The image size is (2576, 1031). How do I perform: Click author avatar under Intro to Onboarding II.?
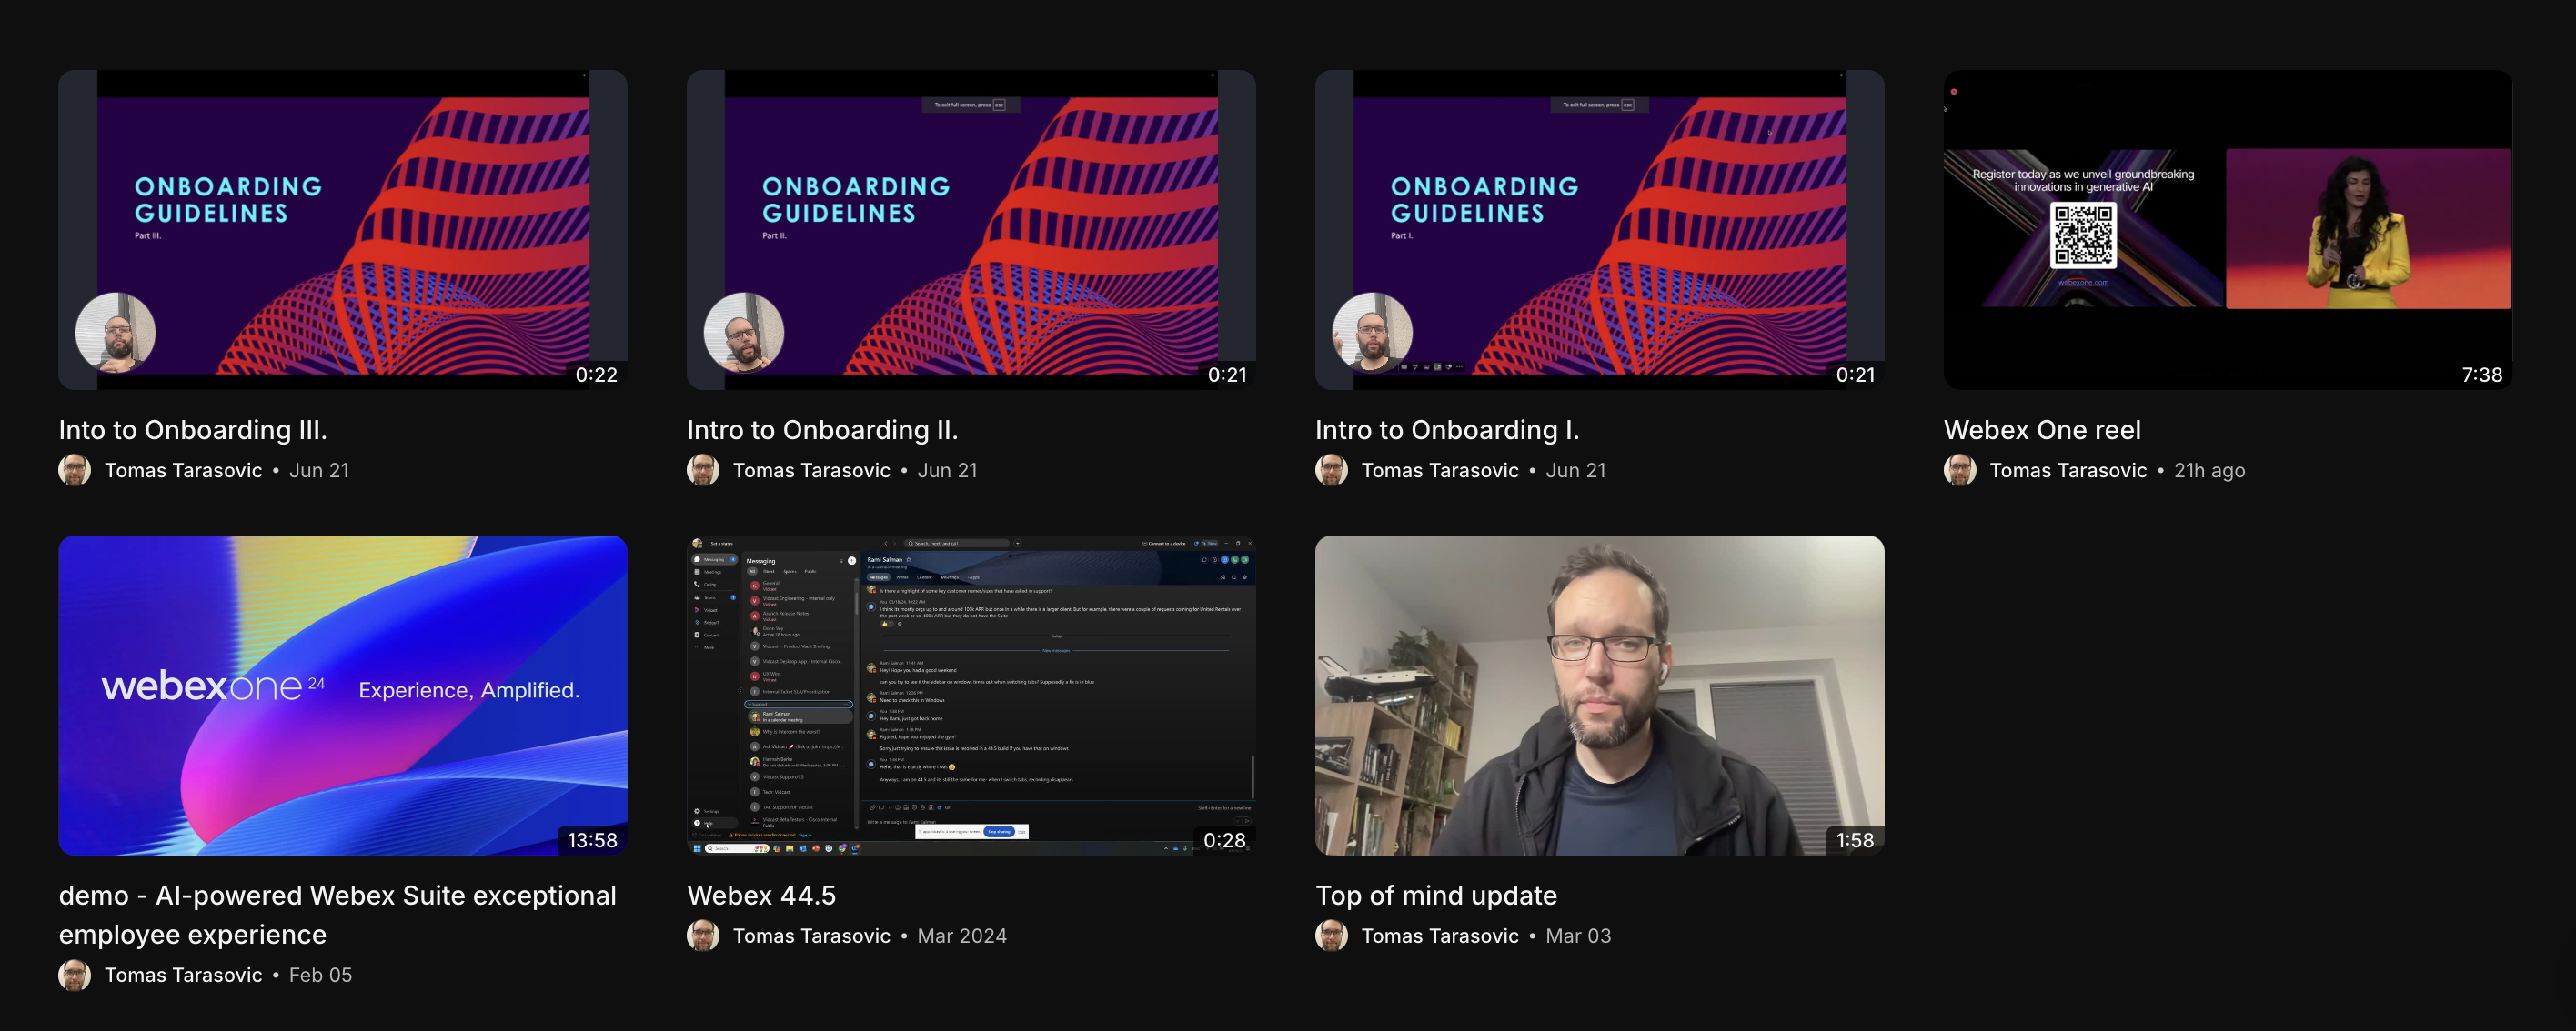pos(703,470)
